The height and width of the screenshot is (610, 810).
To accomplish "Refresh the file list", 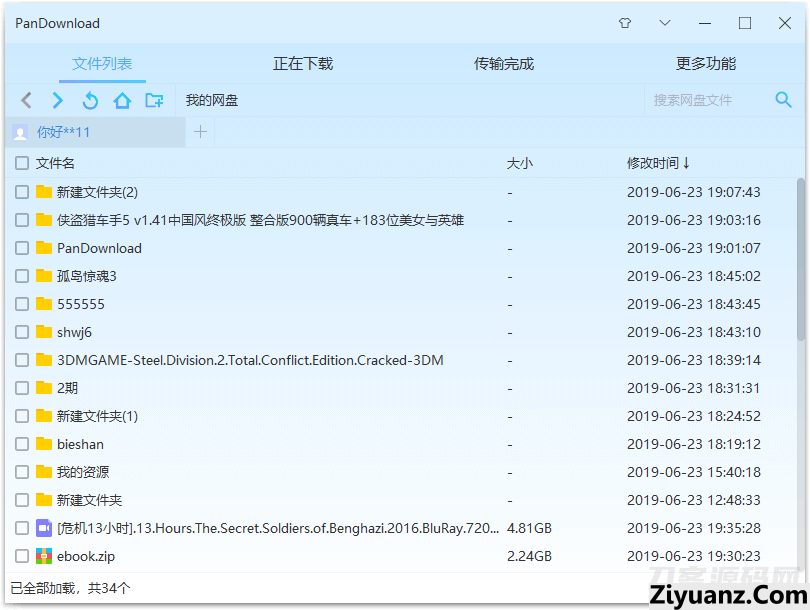I will 90,100.
